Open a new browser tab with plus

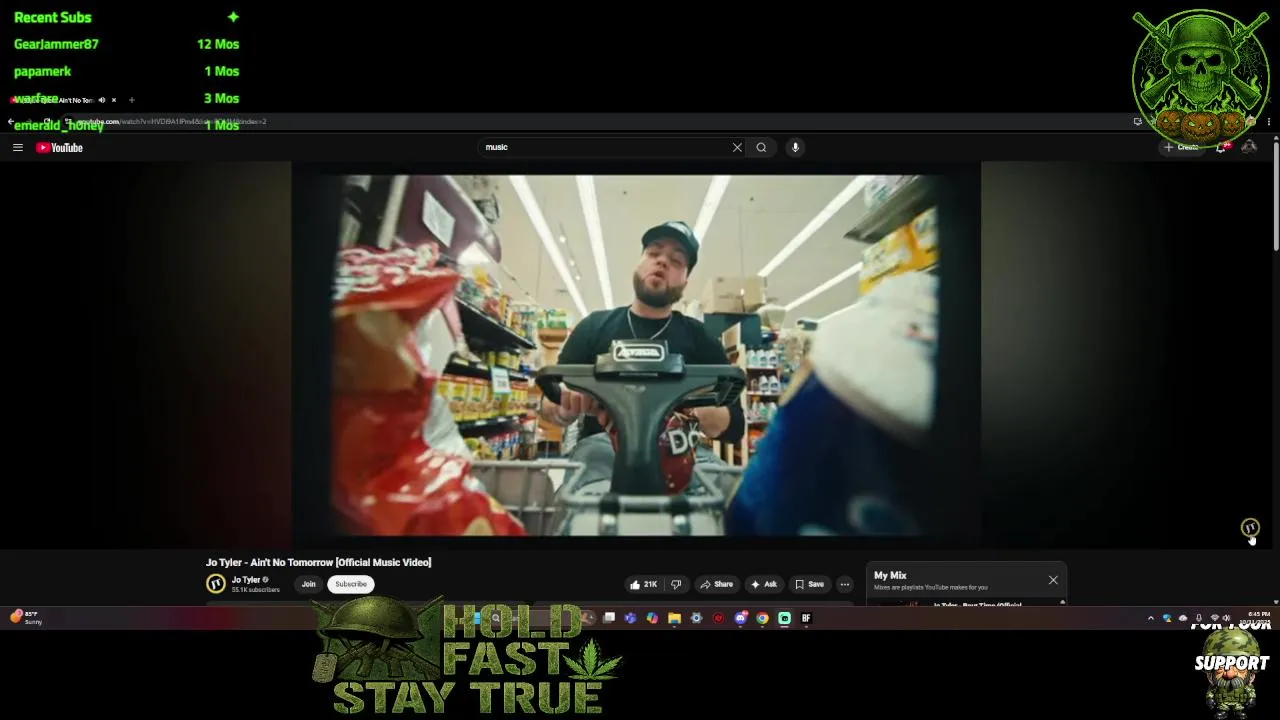(x=131, y=100)
